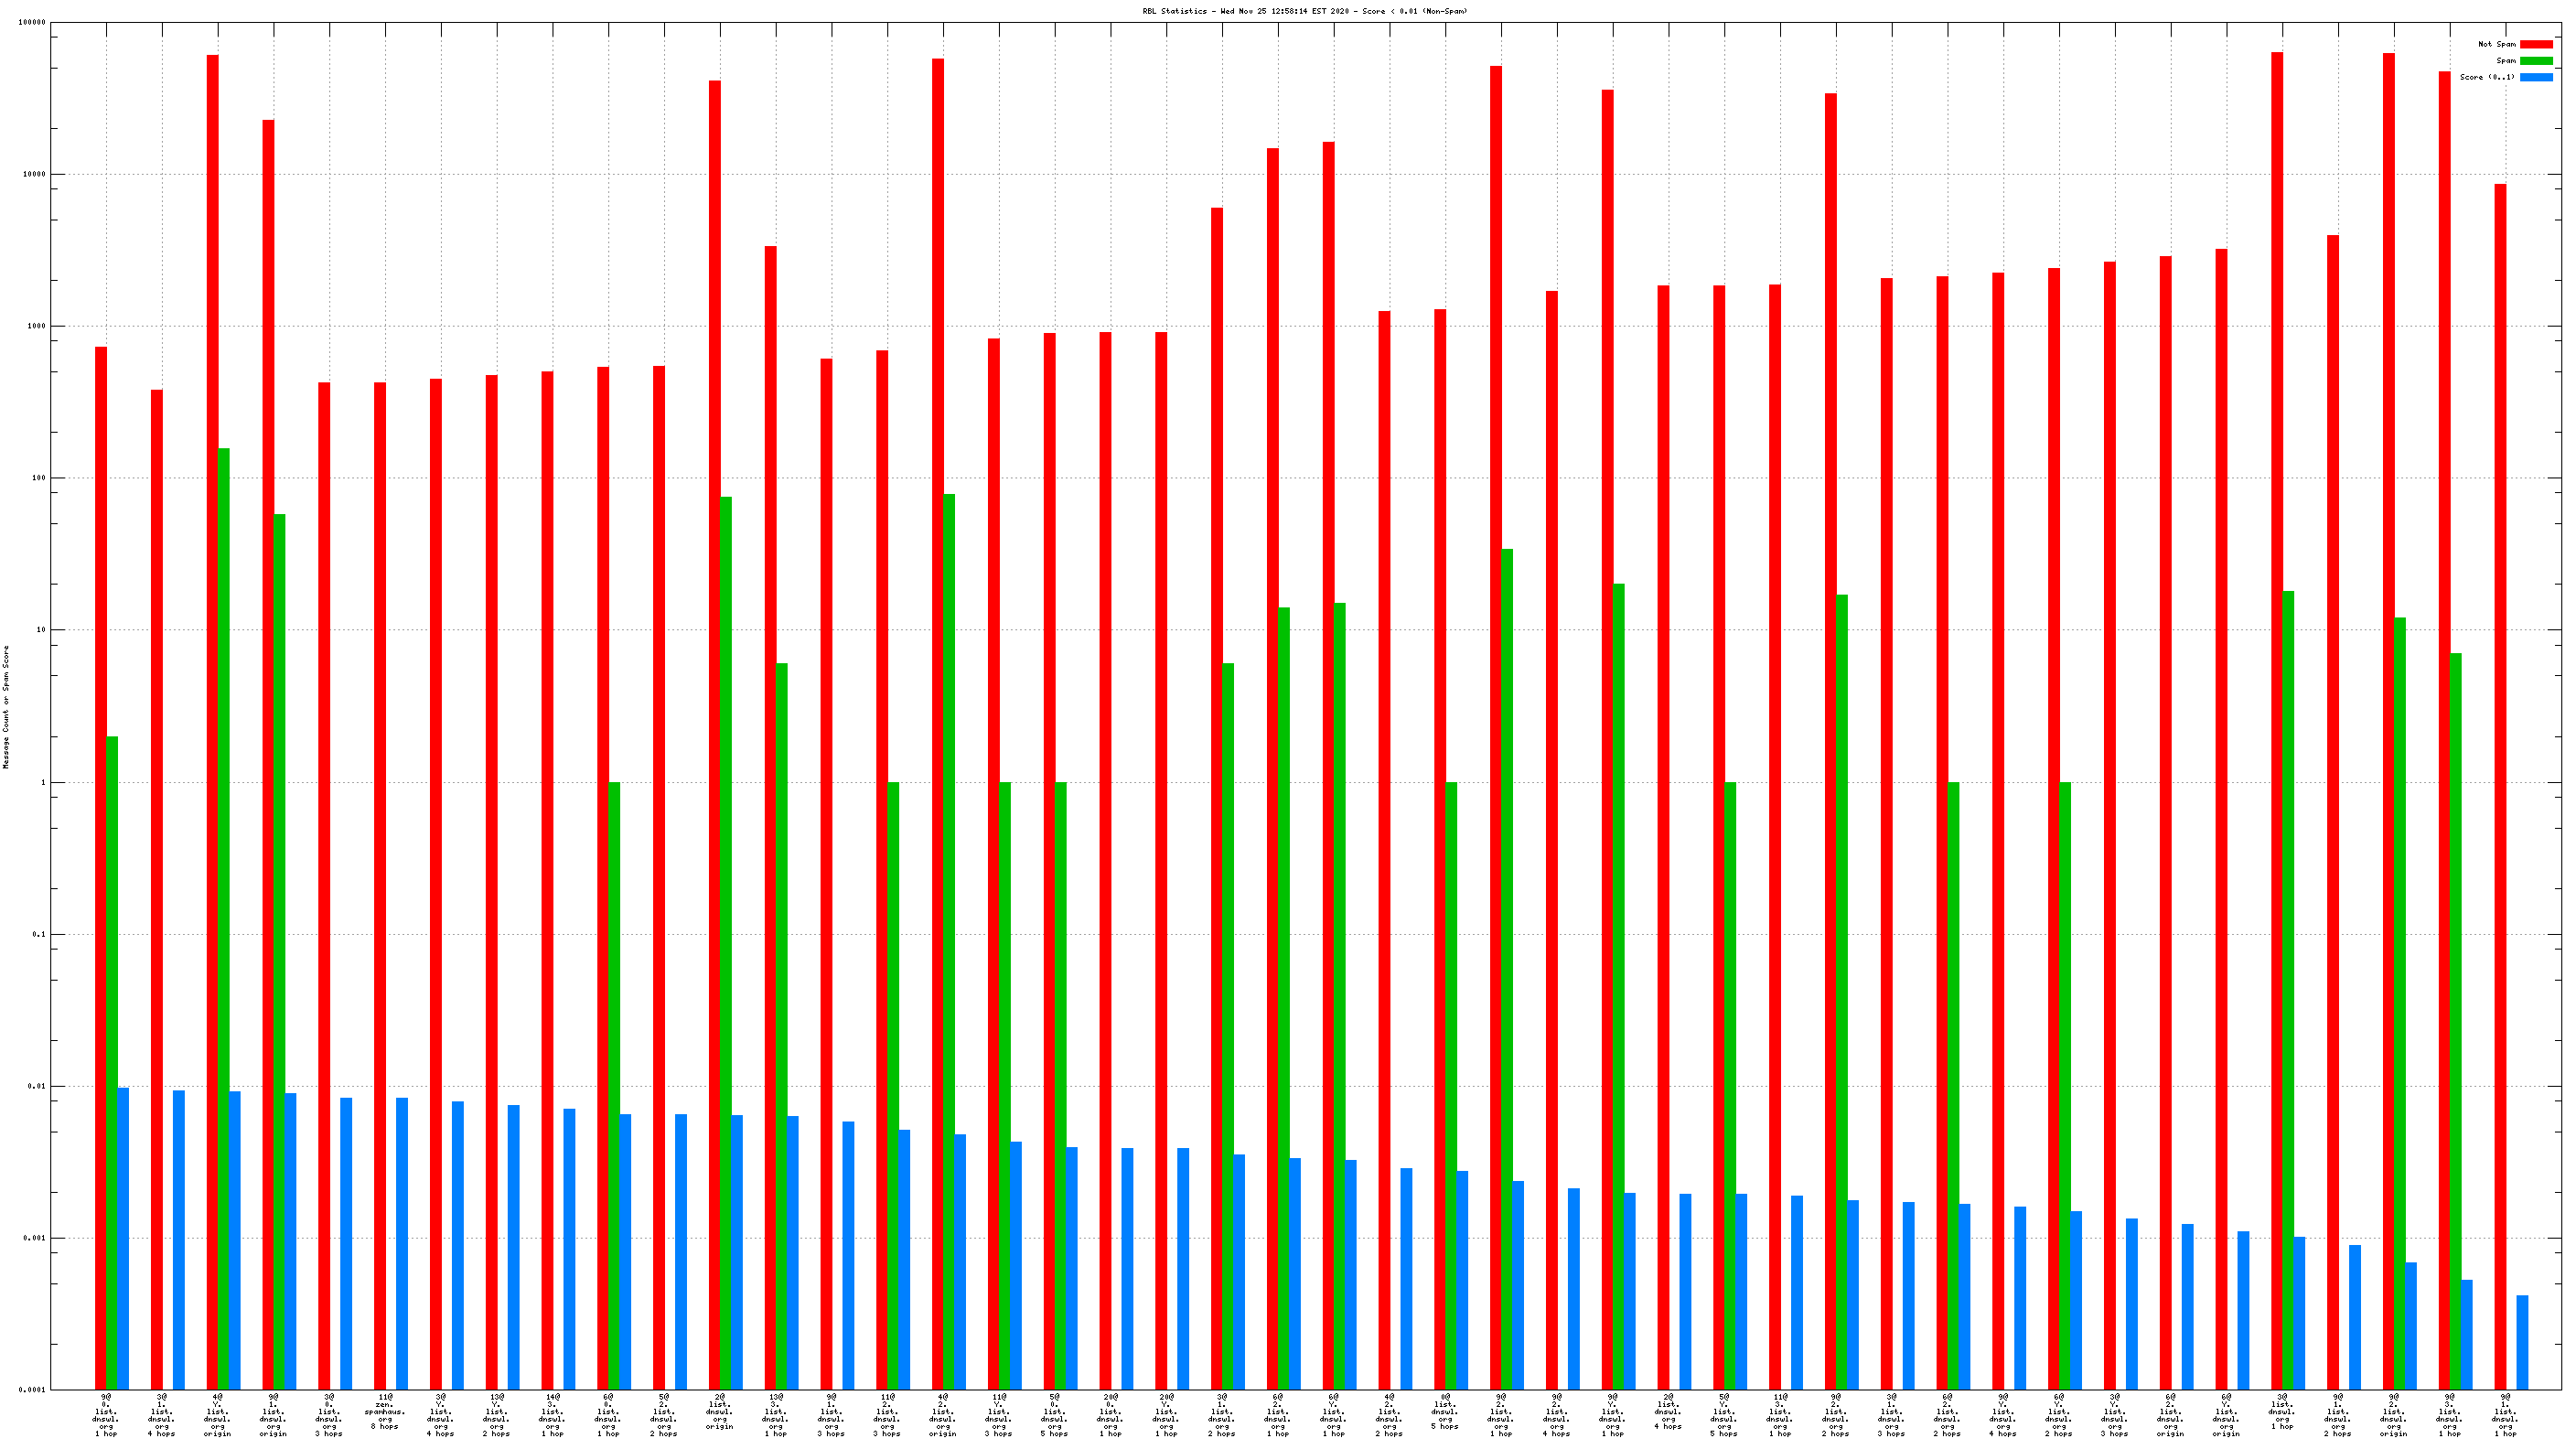
Task: Click the "Not Spam" legend label
Action: 2496,44
